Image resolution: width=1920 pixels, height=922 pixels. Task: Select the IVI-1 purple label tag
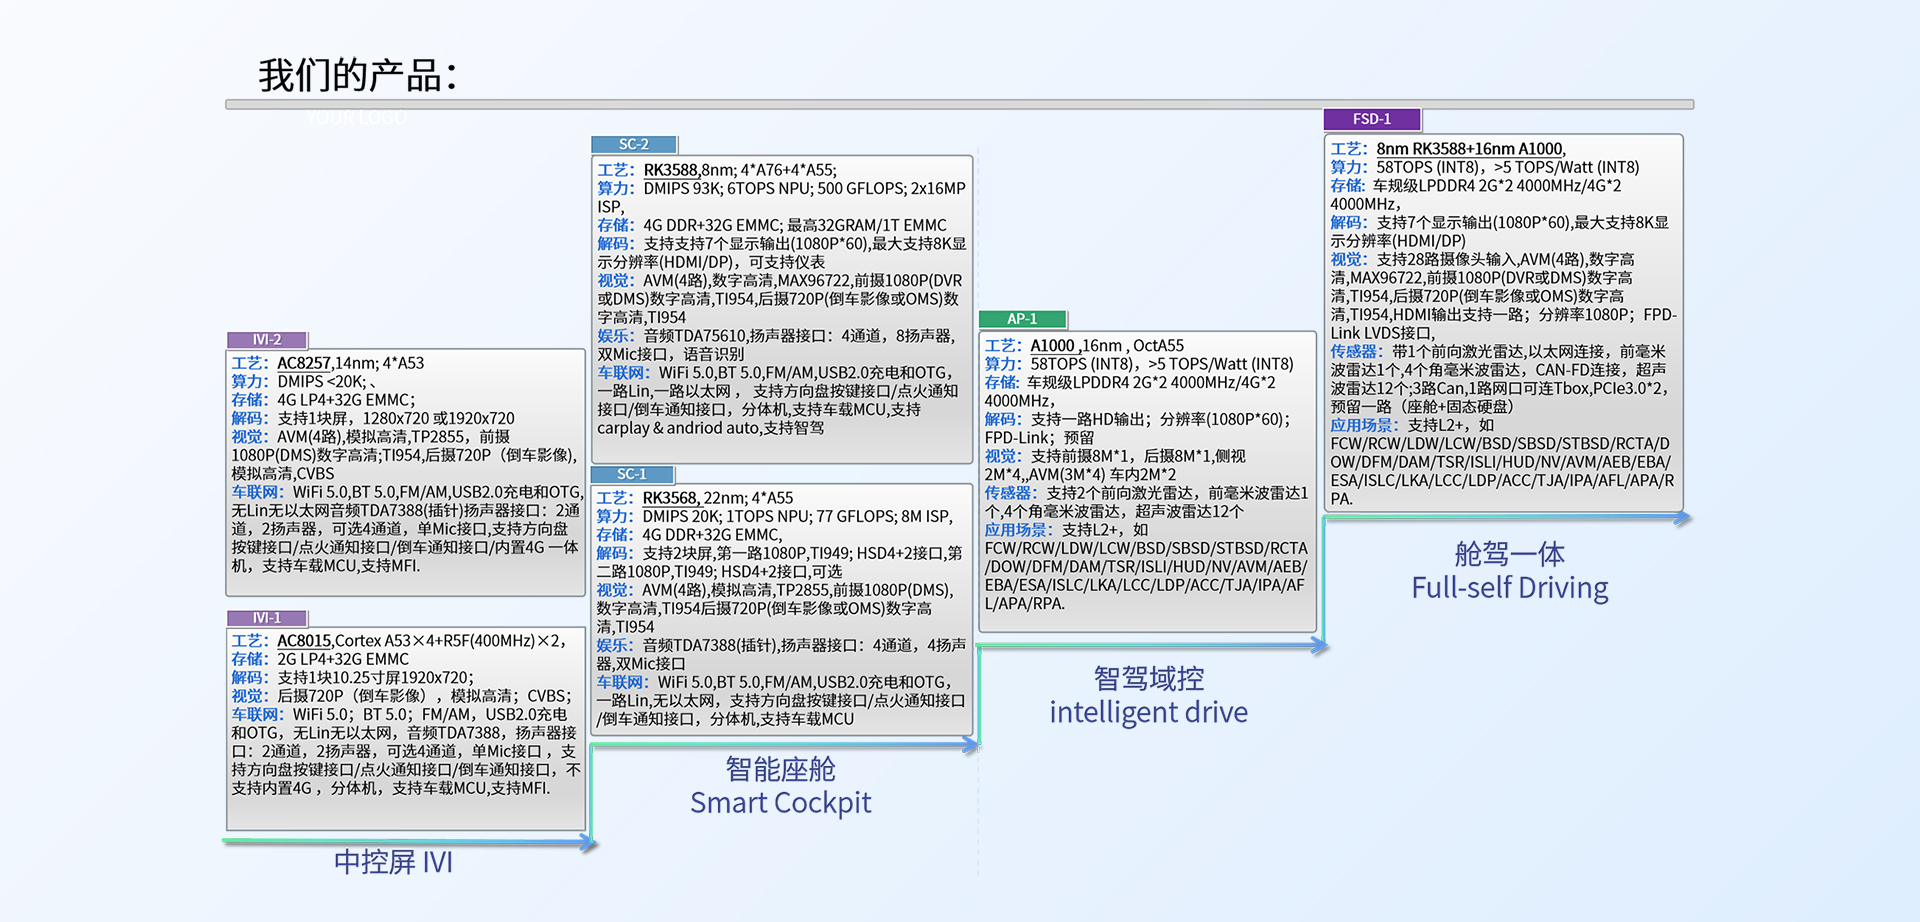(x=267, y=618)
